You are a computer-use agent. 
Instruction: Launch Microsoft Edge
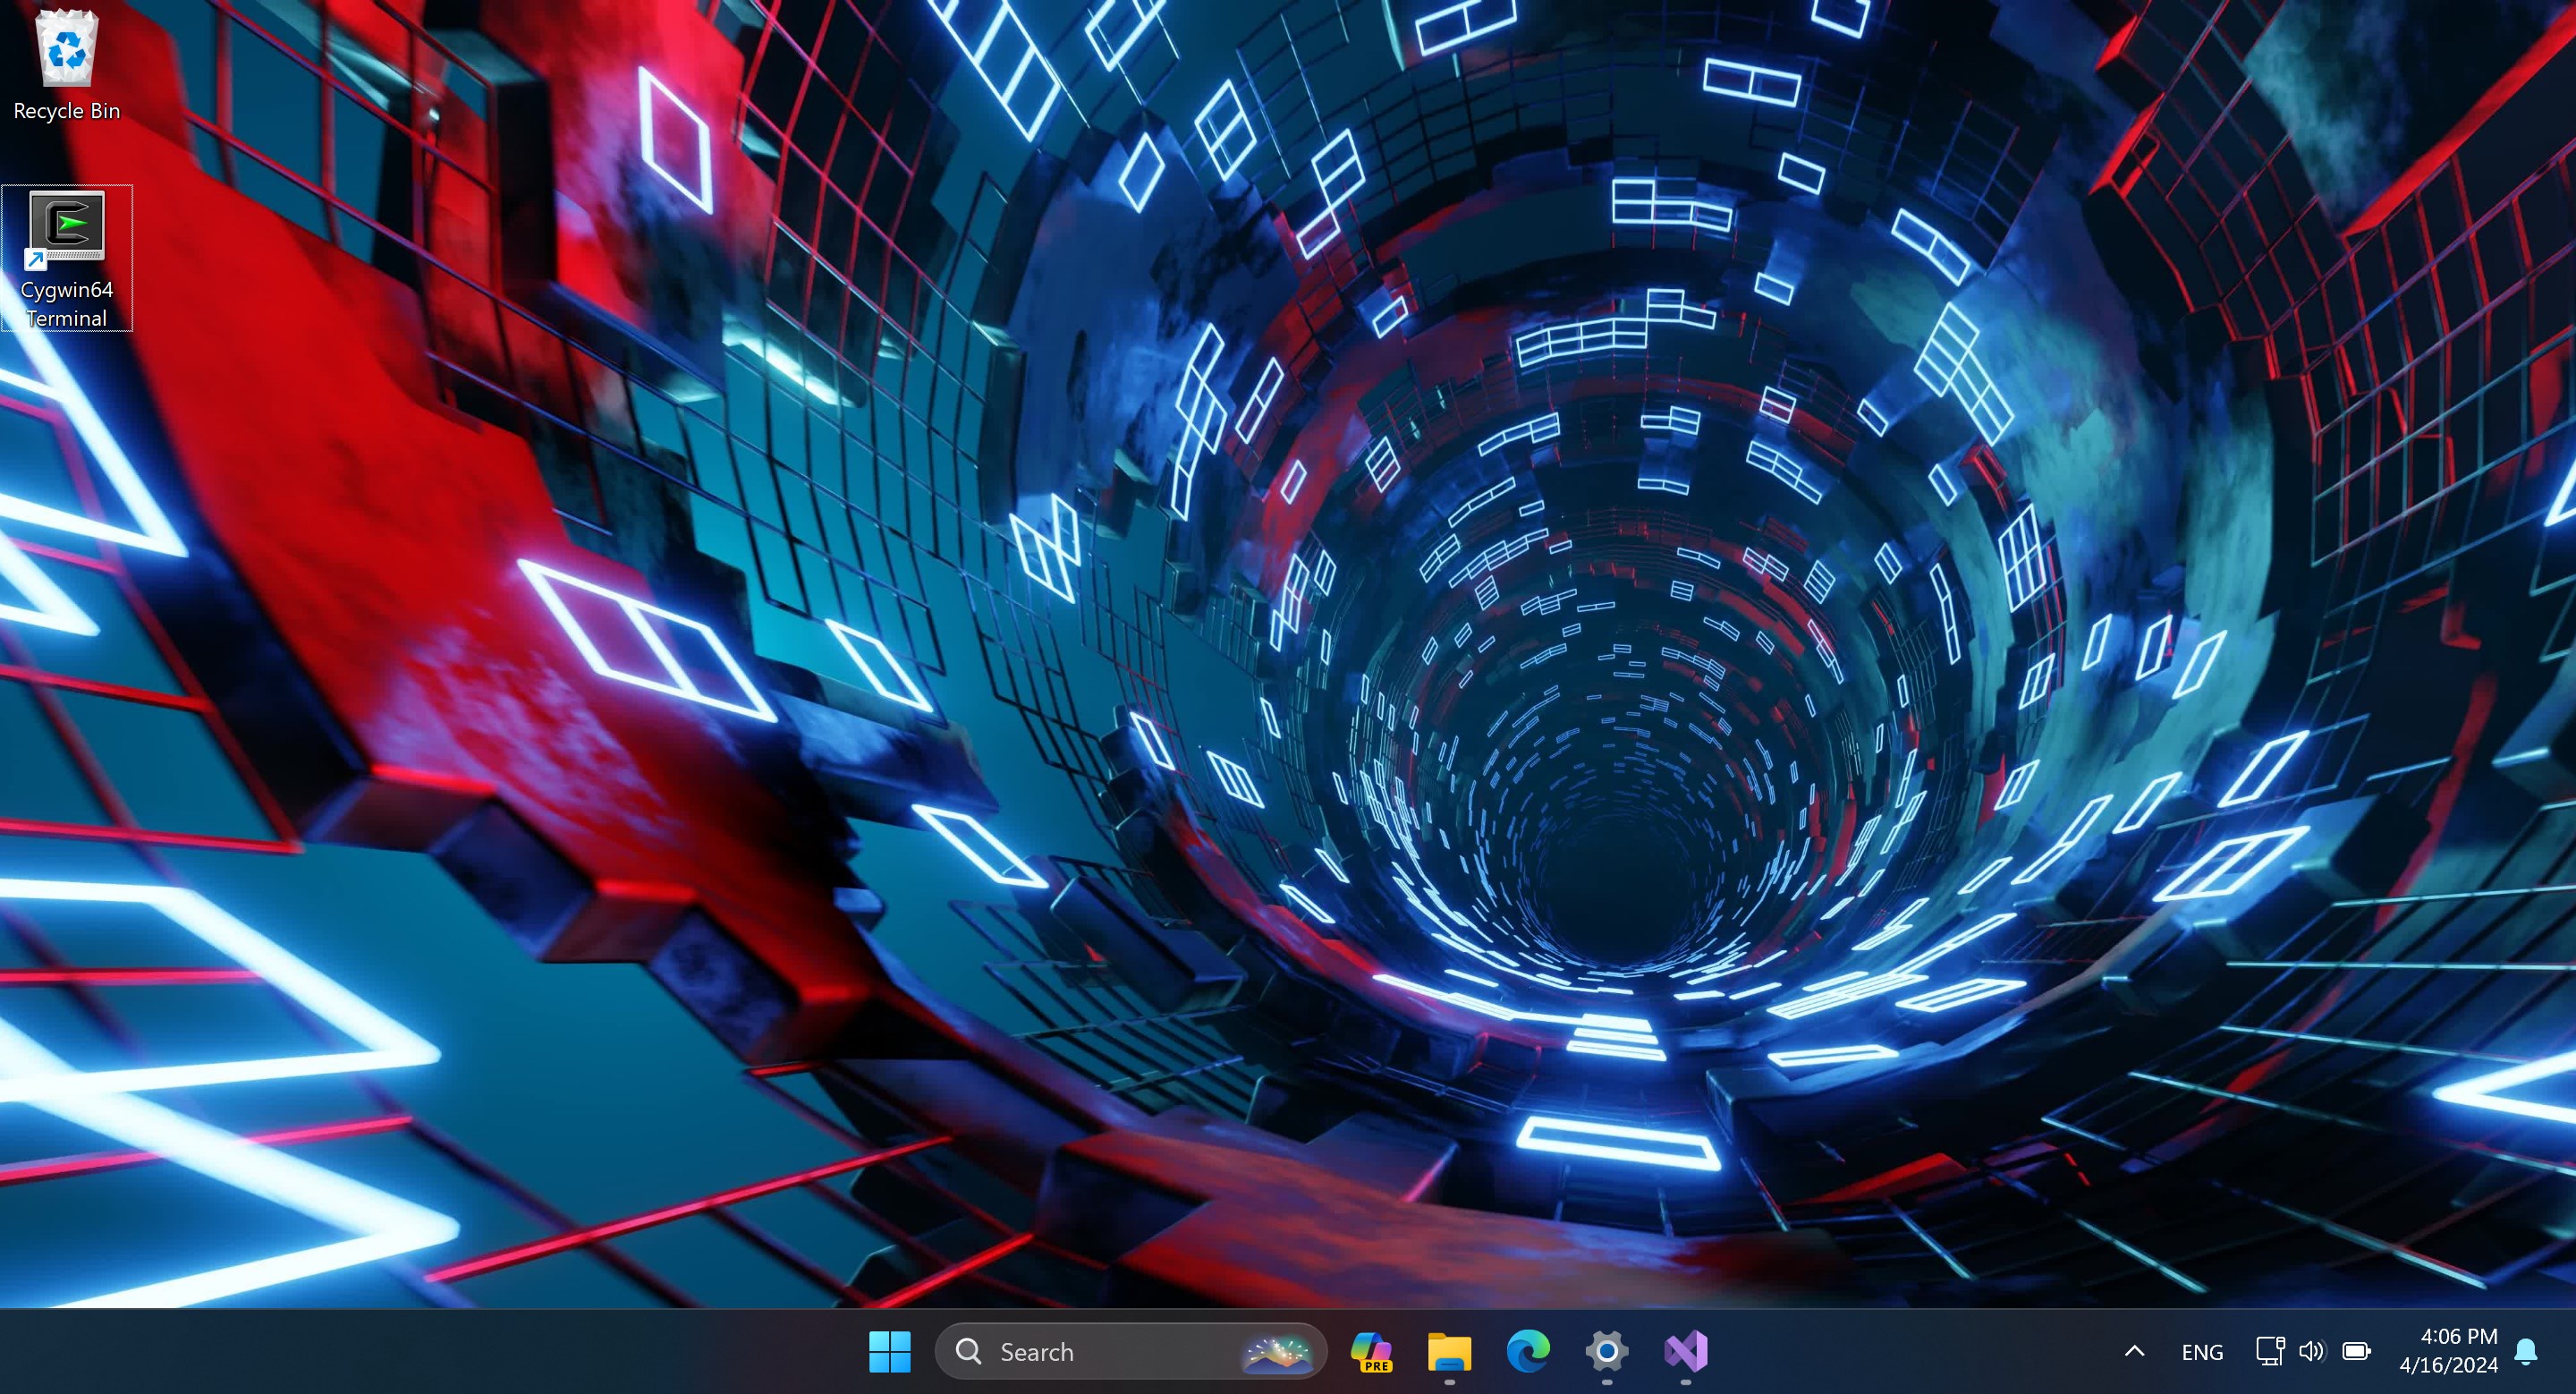click(1530, 1351)
